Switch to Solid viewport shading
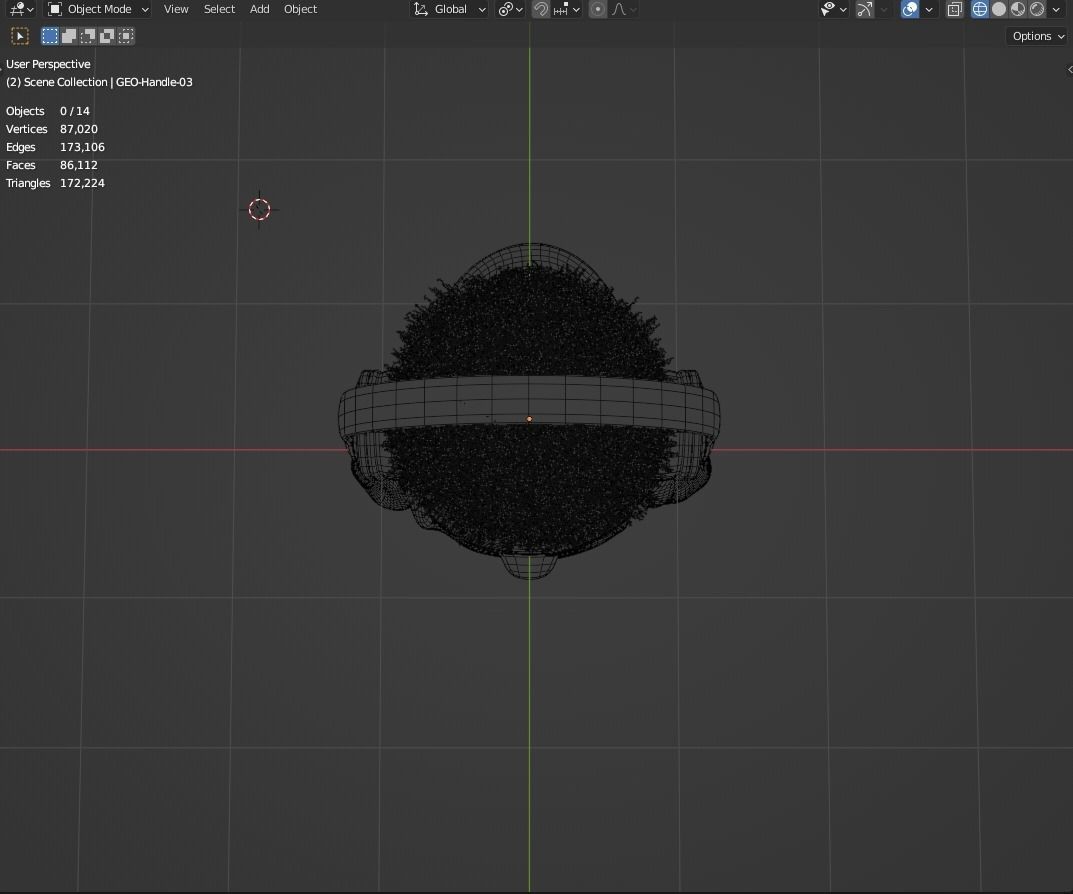 click(999, 9)
